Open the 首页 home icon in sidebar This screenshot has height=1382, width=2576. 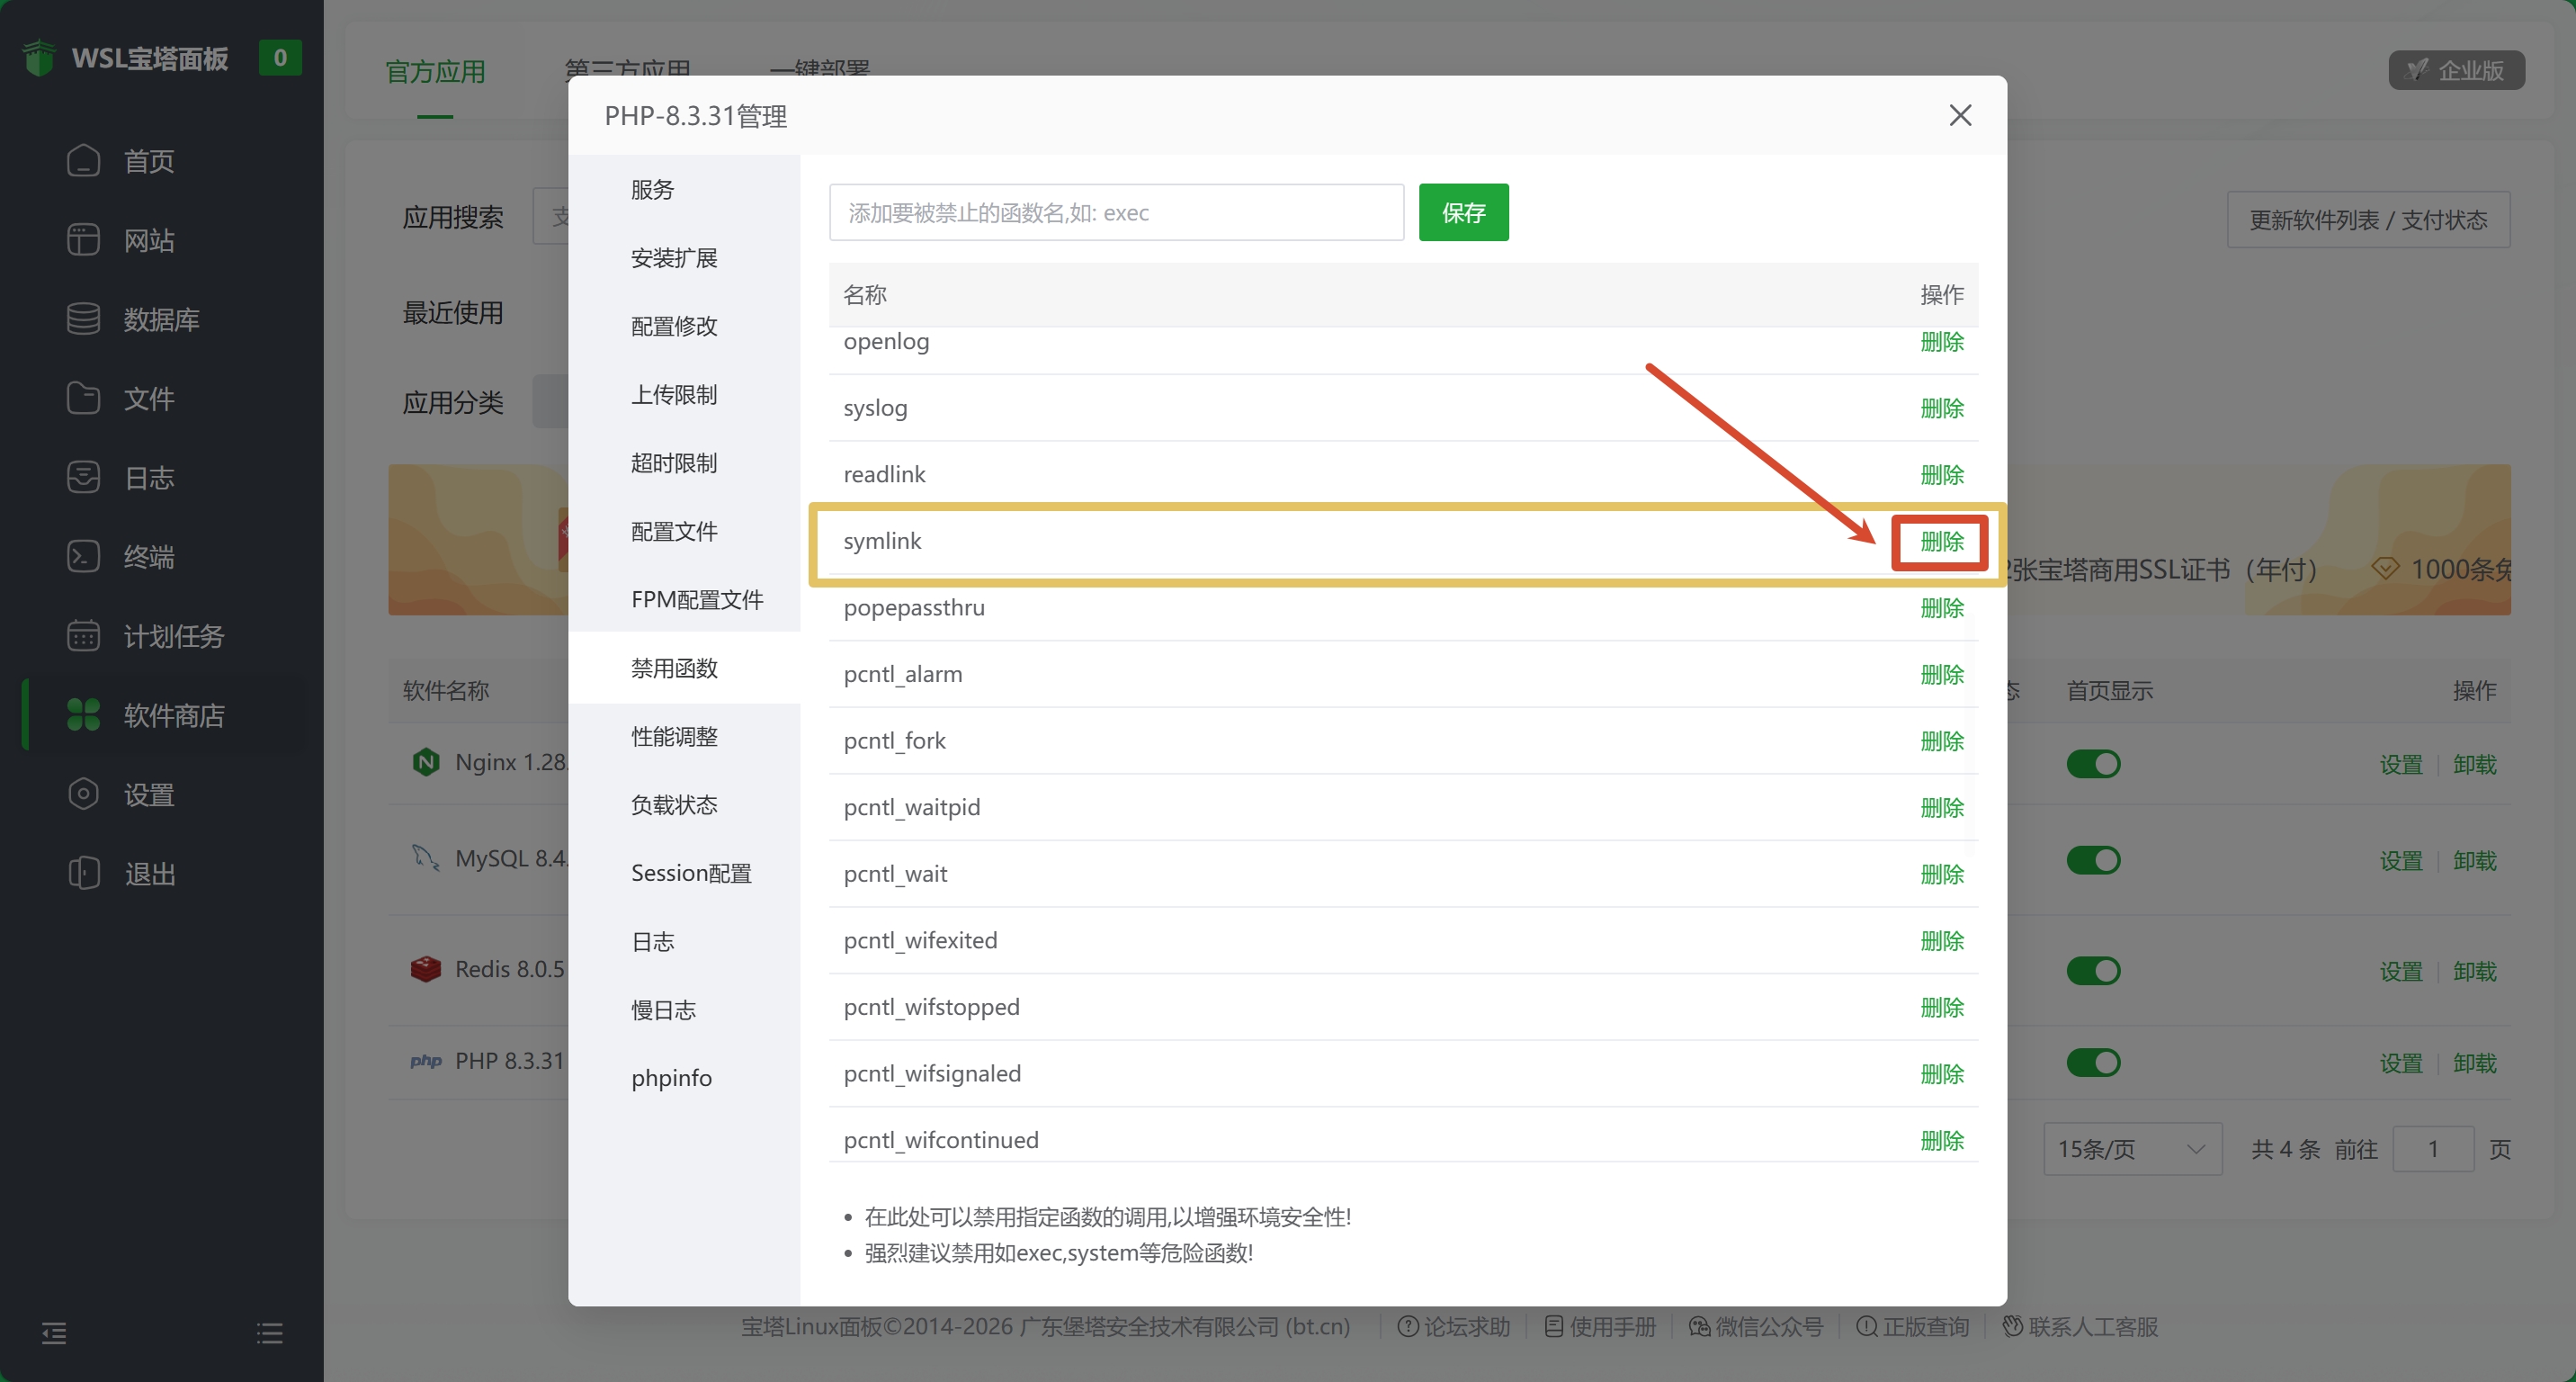(83, 160)
